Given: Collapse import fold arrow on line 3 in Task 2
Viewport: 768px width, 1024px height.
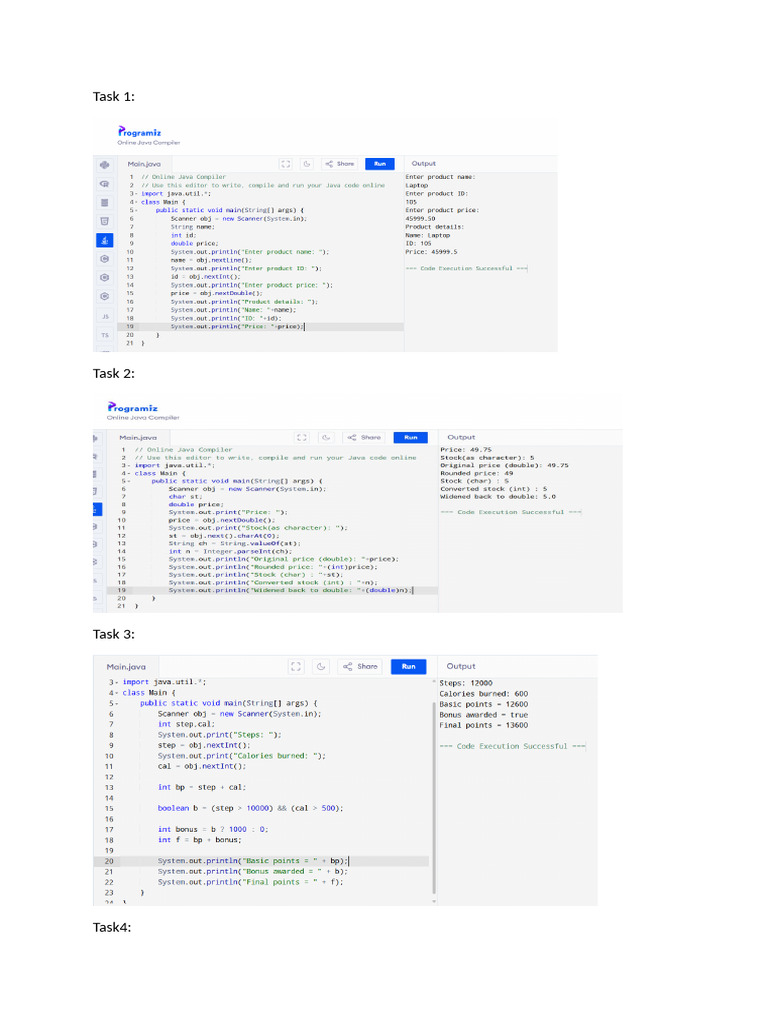Looking at the screenshot, I should 129,466.
